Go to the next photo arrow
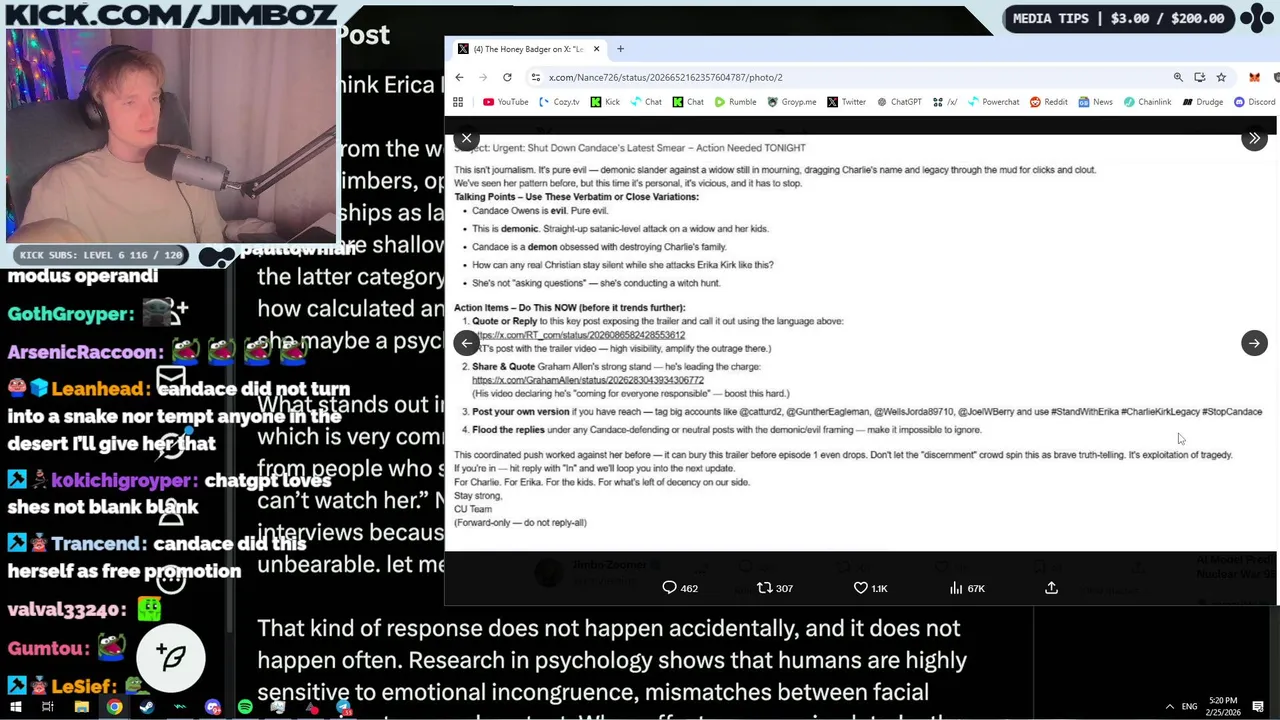This screenshot has height=720, width=1280. point(1254,343)
